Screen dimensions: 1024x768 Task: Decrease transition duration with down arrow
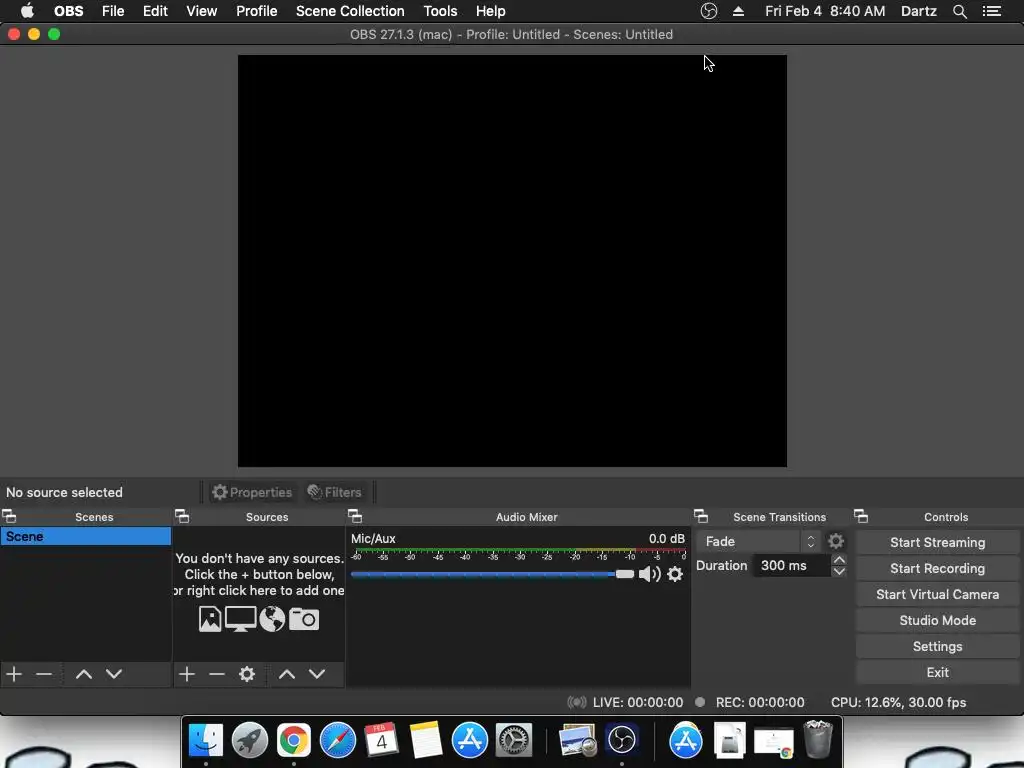click(x=839, y=571)
